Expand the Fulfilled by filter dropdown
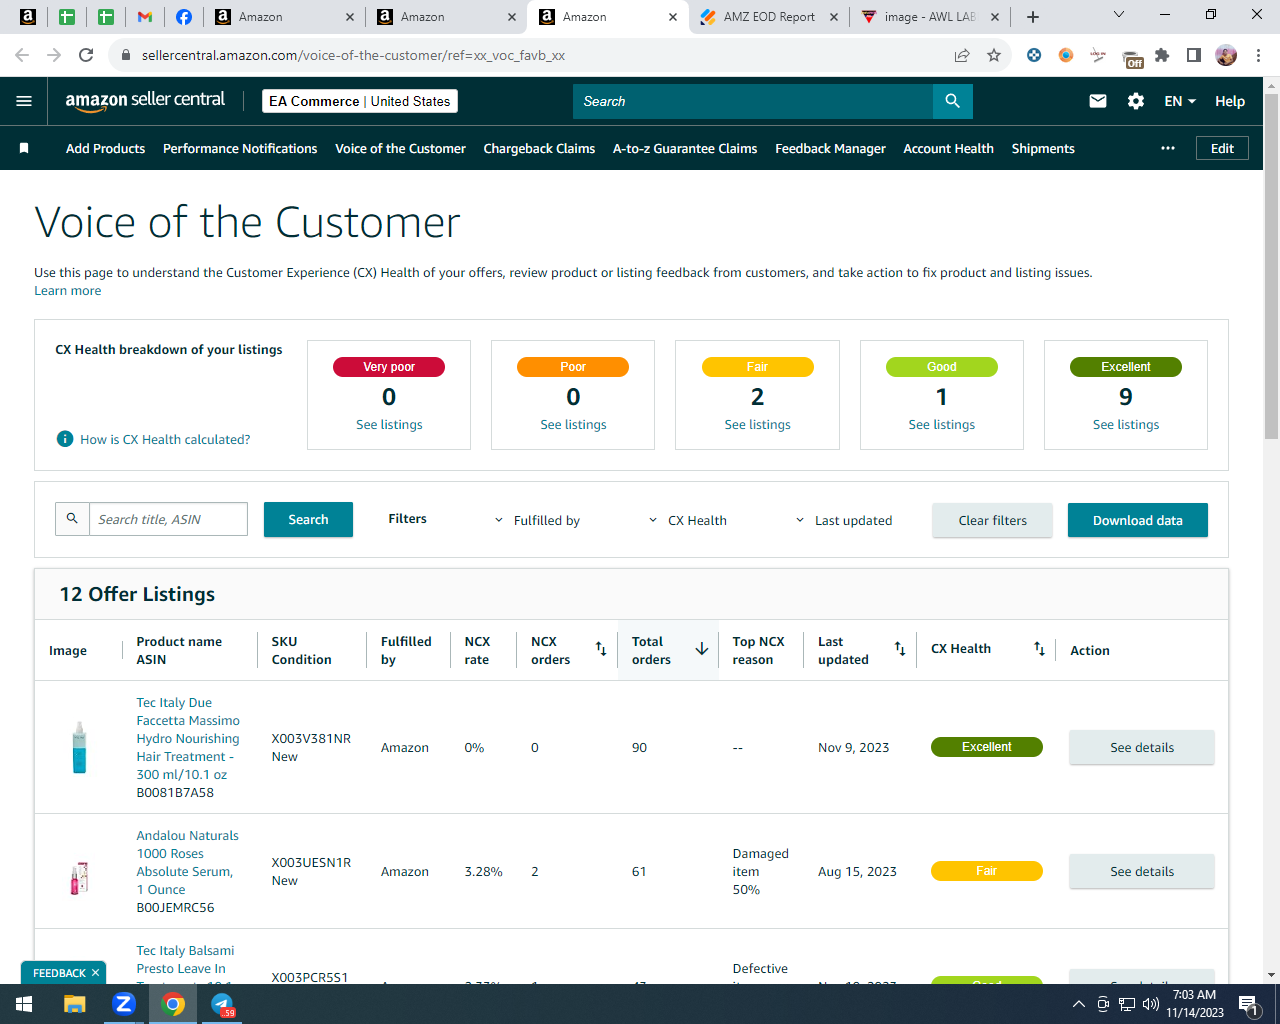 point(537,520)
